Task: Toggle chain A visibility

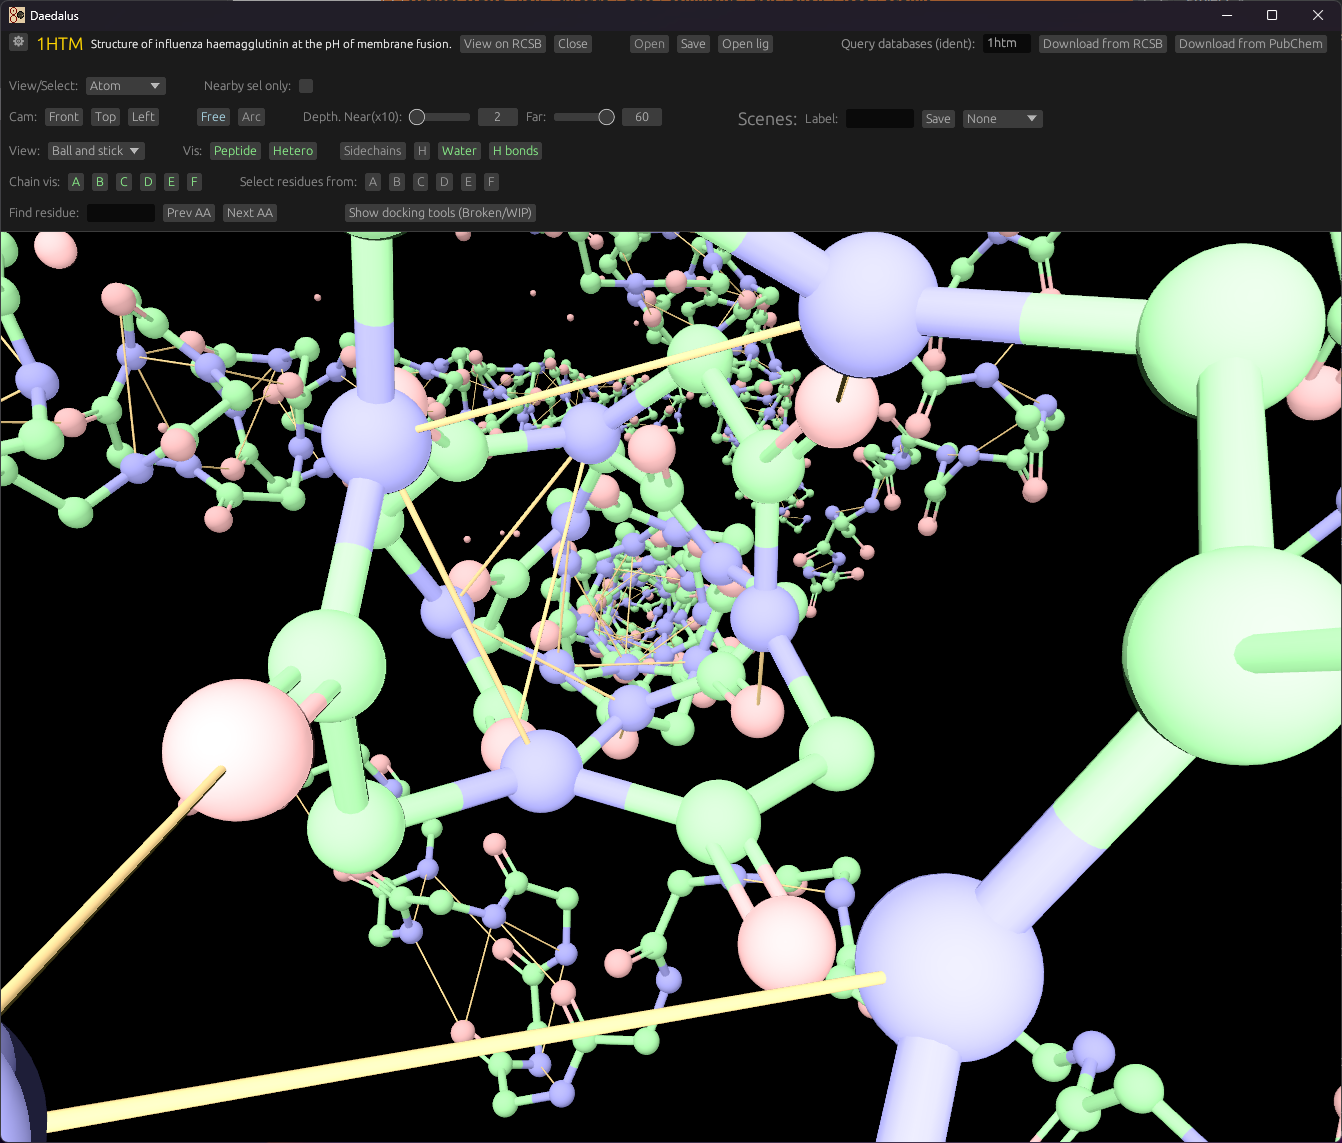Action: pos(76,182)
